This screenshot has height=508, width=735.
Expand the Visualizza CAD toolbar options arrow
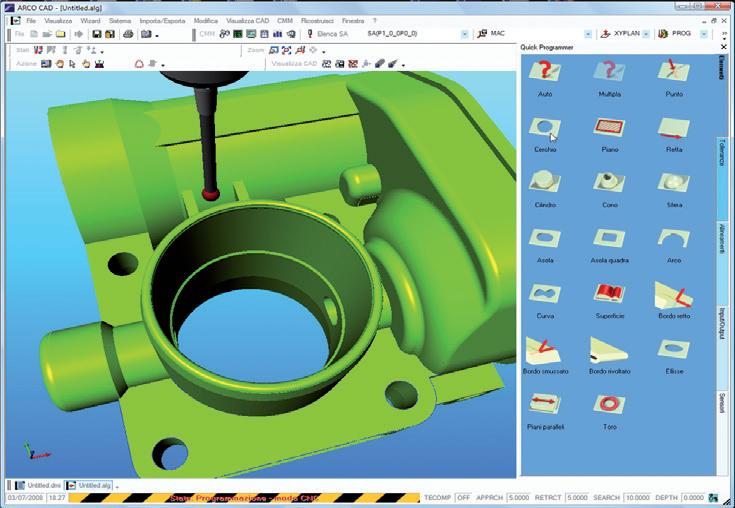(403, 65)
